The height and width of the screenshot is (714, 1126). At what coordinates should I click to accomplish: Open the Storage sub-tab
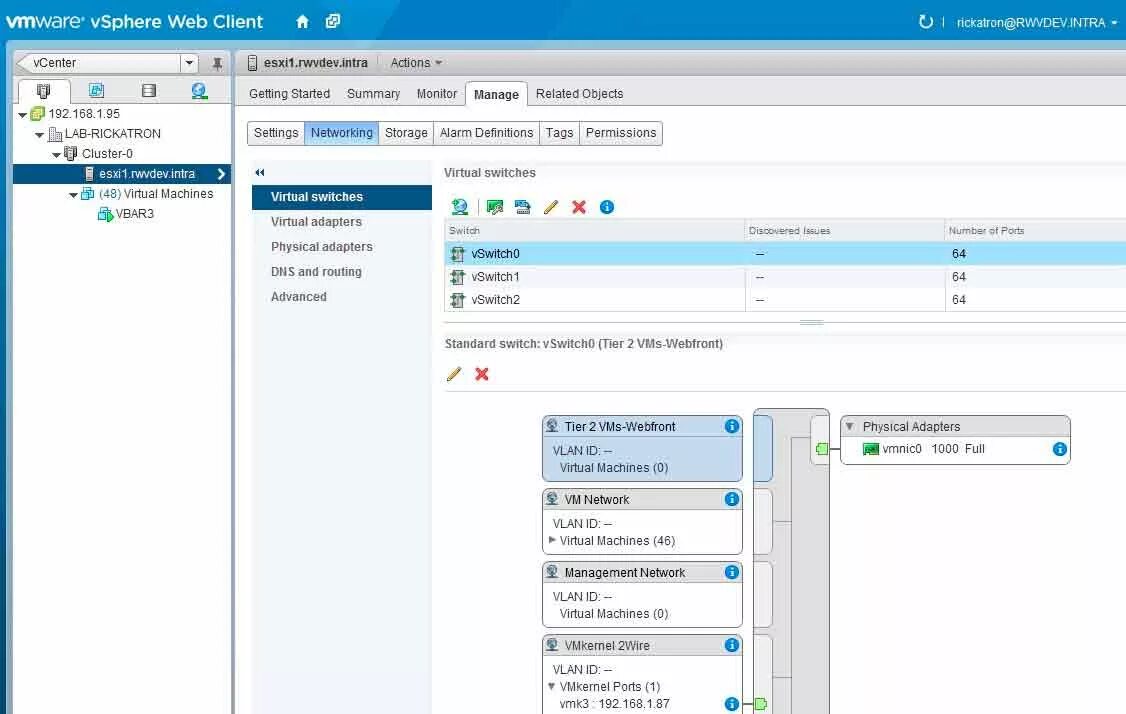[406, 133]
